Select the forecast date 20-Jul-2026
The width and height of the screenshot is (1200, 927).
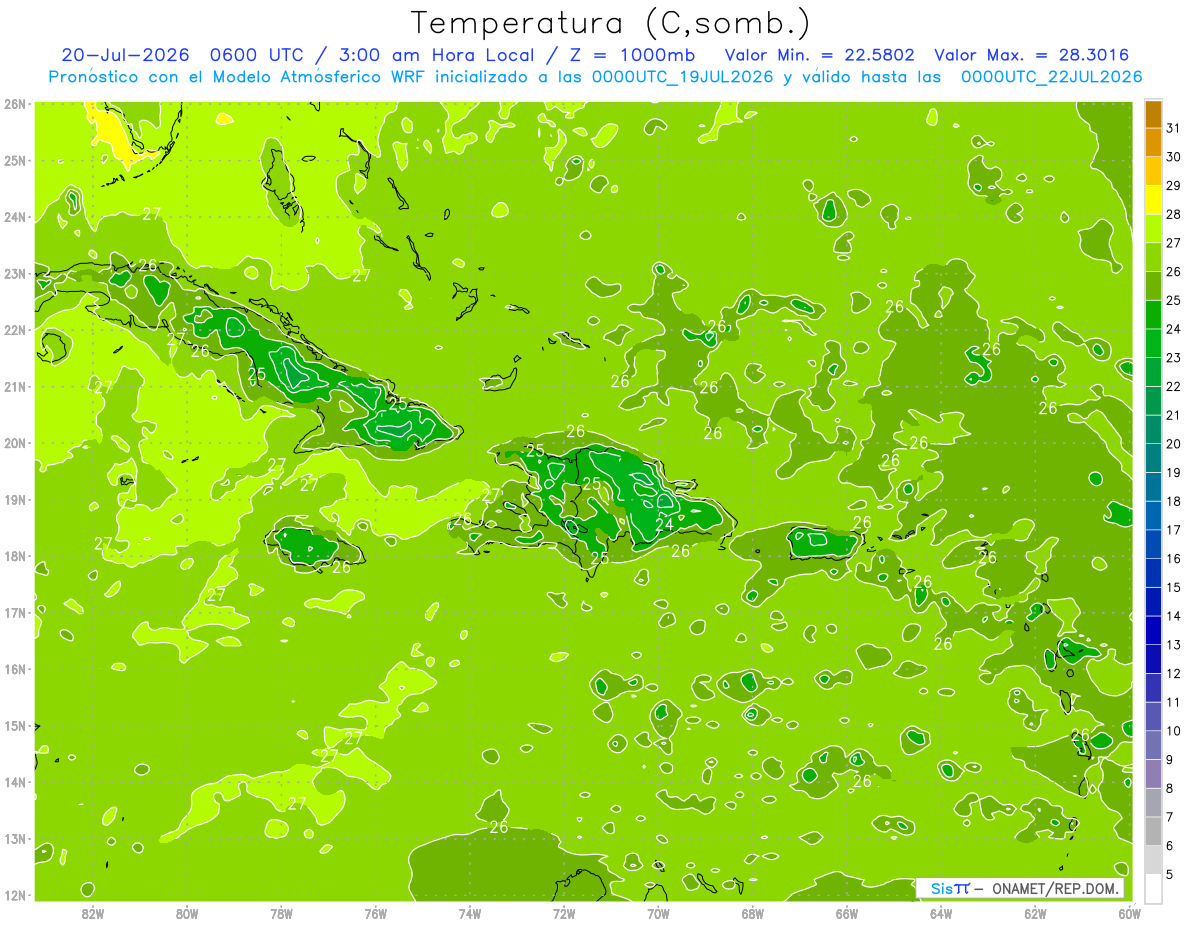pyautogui.click(x=124, y=55)
